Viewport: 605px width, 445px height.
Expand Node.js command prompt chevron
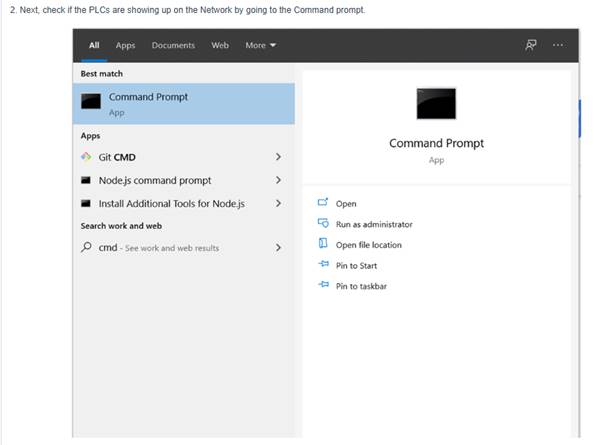278,180
